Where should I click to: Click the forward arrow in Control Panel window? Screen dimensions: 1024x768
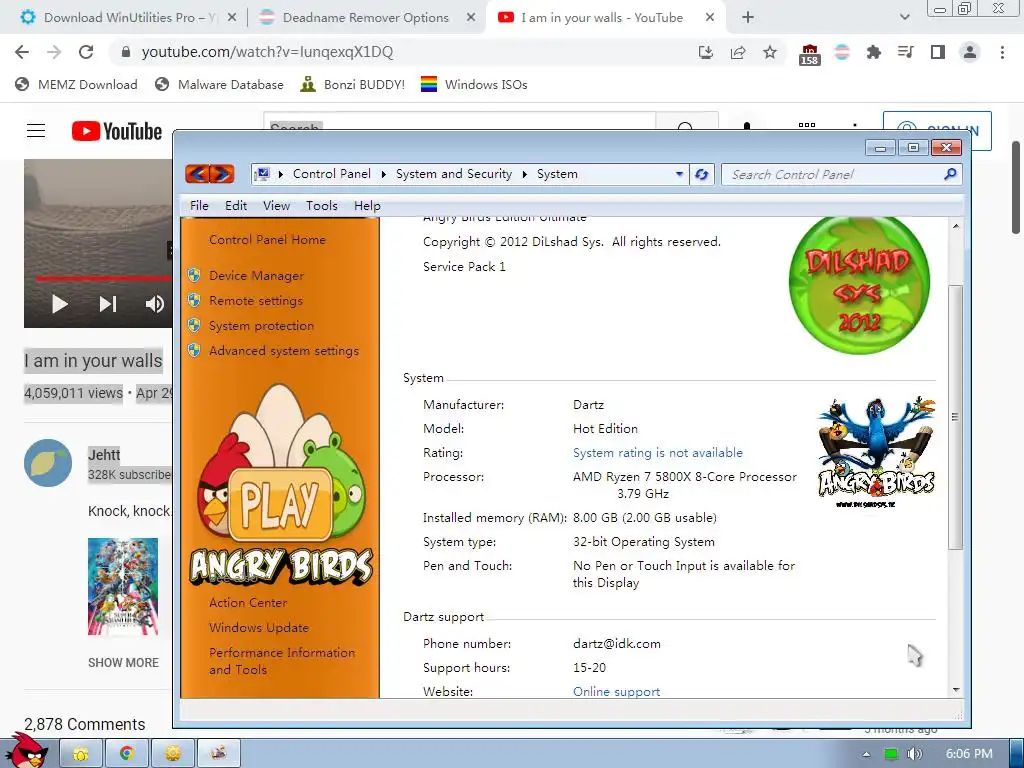(x=221, y=174)
